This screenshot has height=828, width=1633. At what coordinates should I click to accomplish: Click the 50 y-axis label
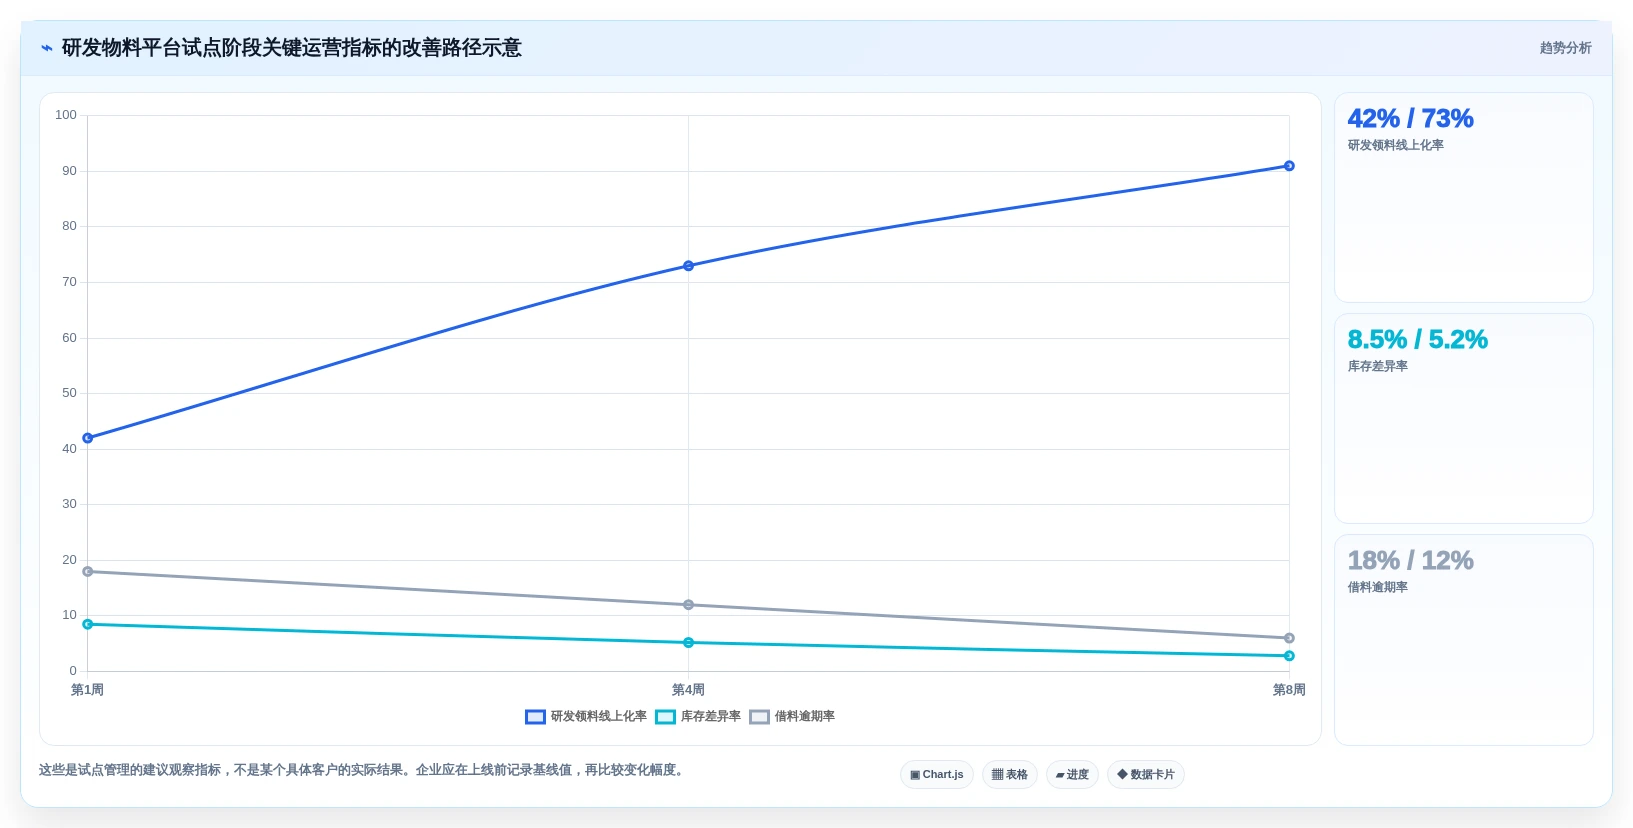click(69, 393)
